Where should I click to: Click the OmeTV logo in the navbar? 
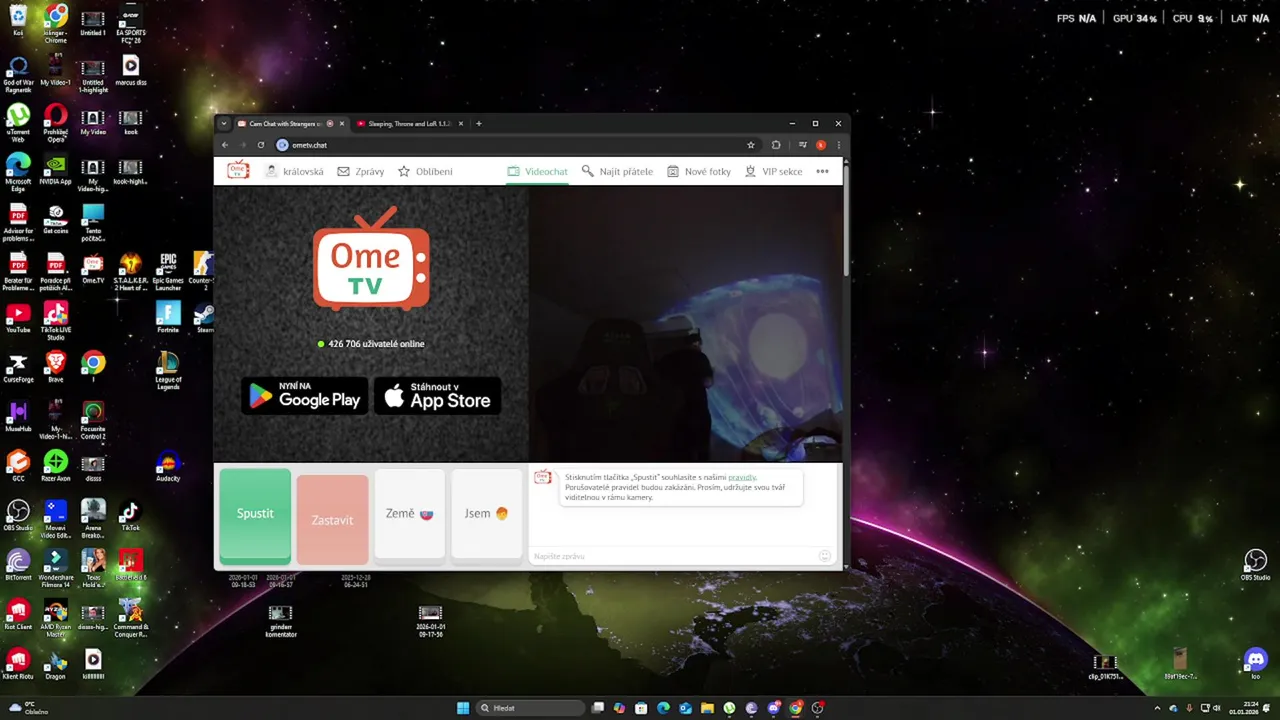(238, 170)
